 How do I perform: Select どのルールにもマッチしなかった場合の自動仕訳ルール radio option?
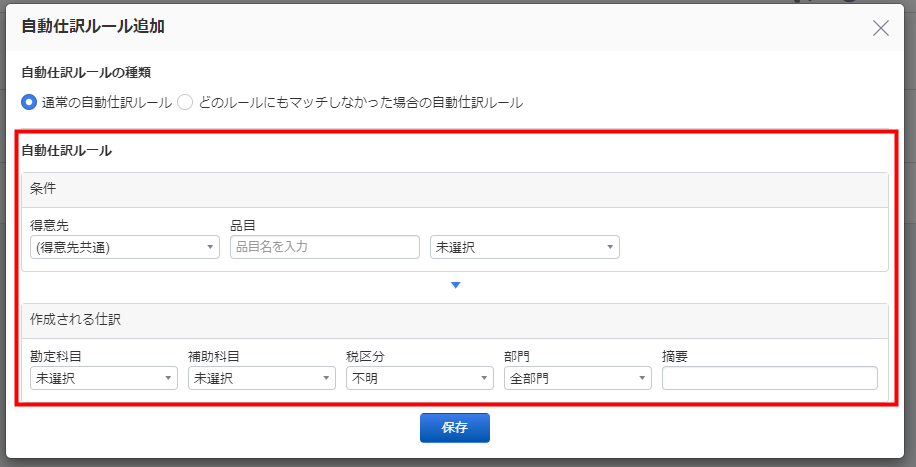point(185,103)
